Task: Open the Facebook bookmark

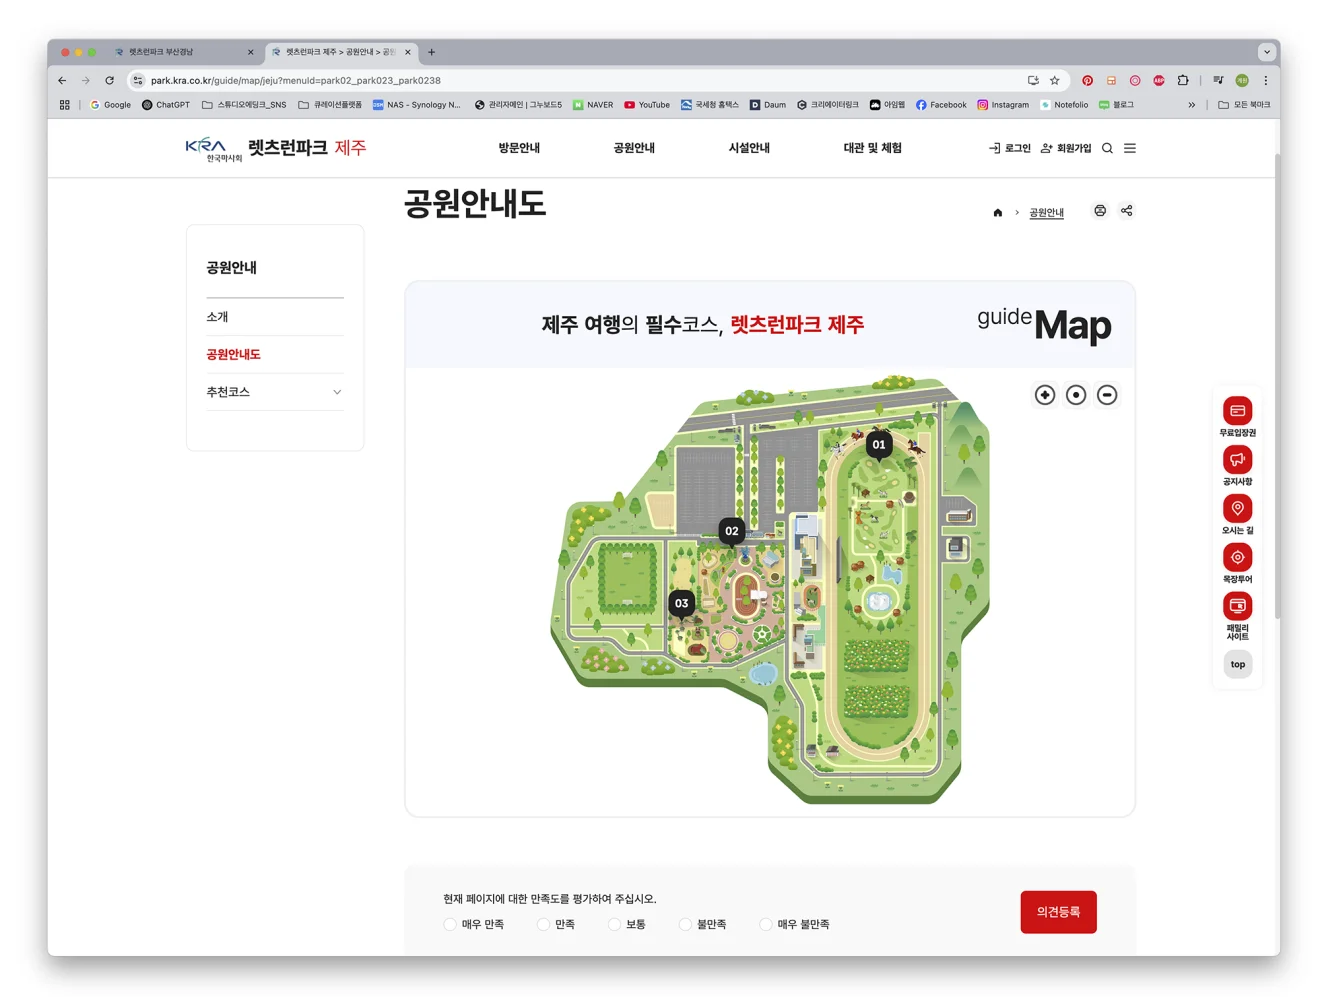Action: pos(941,104)
